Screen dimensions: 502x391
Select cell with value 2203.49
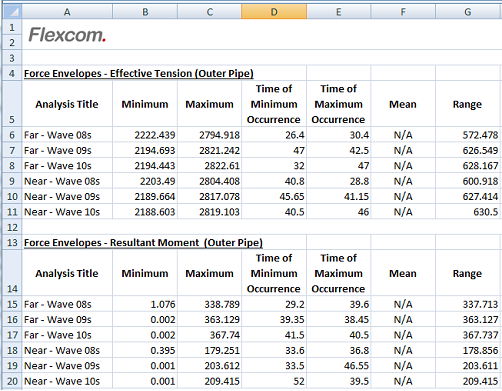[x=145, y=181]
